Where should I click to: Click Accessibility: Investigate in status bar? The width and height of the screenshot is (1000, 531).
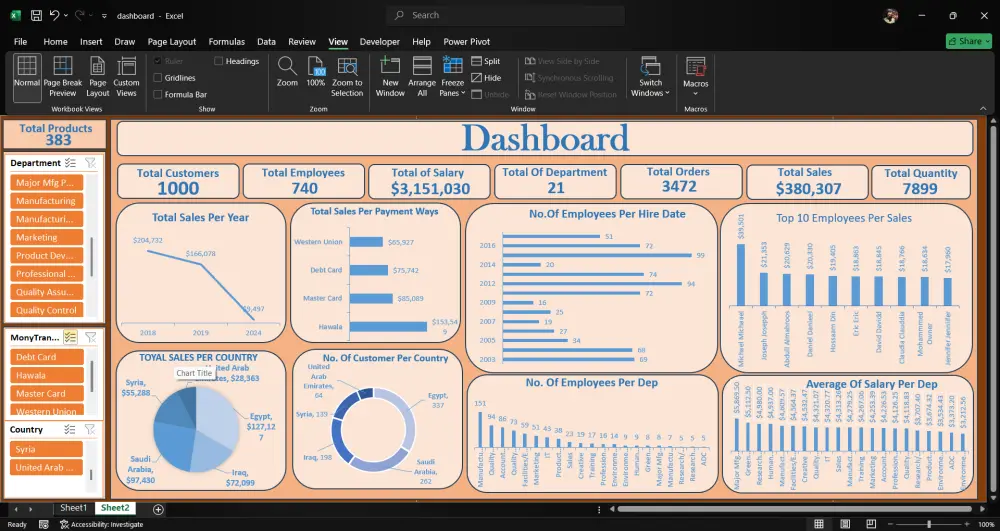coord(102,524)
